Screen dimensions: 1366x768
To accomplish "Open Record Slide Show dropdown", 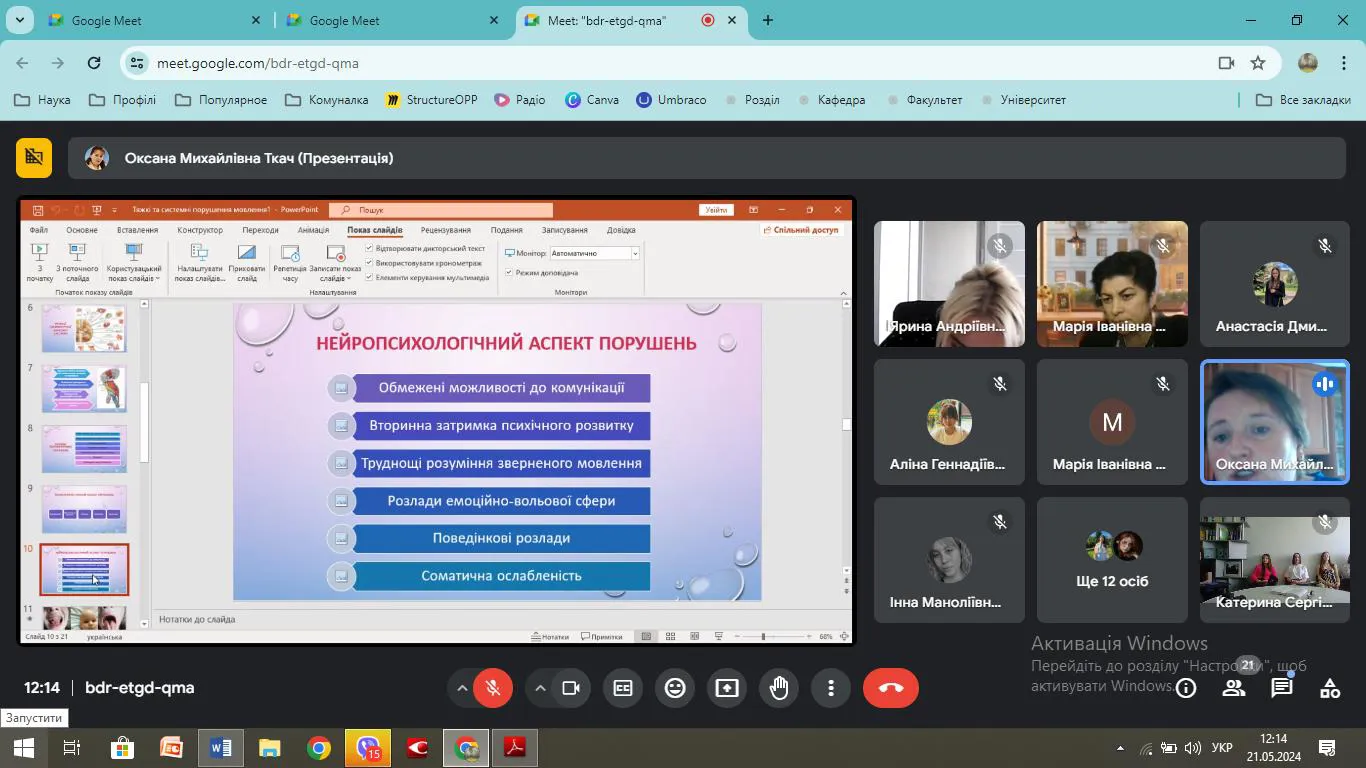I will click(335, 263).
